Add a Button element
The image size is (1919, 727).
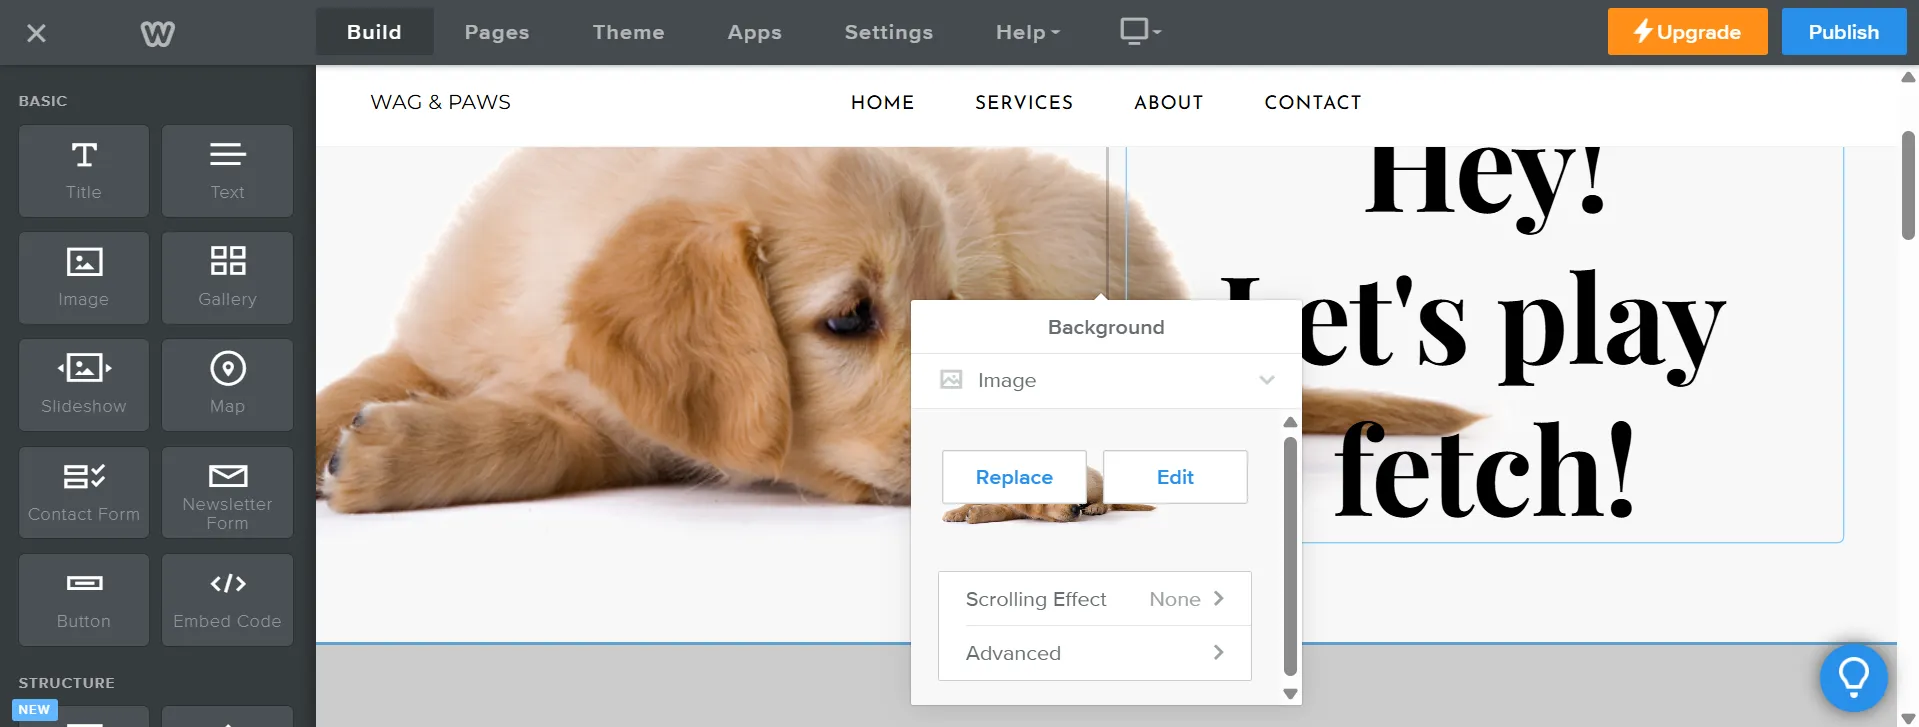click(84, 600)
